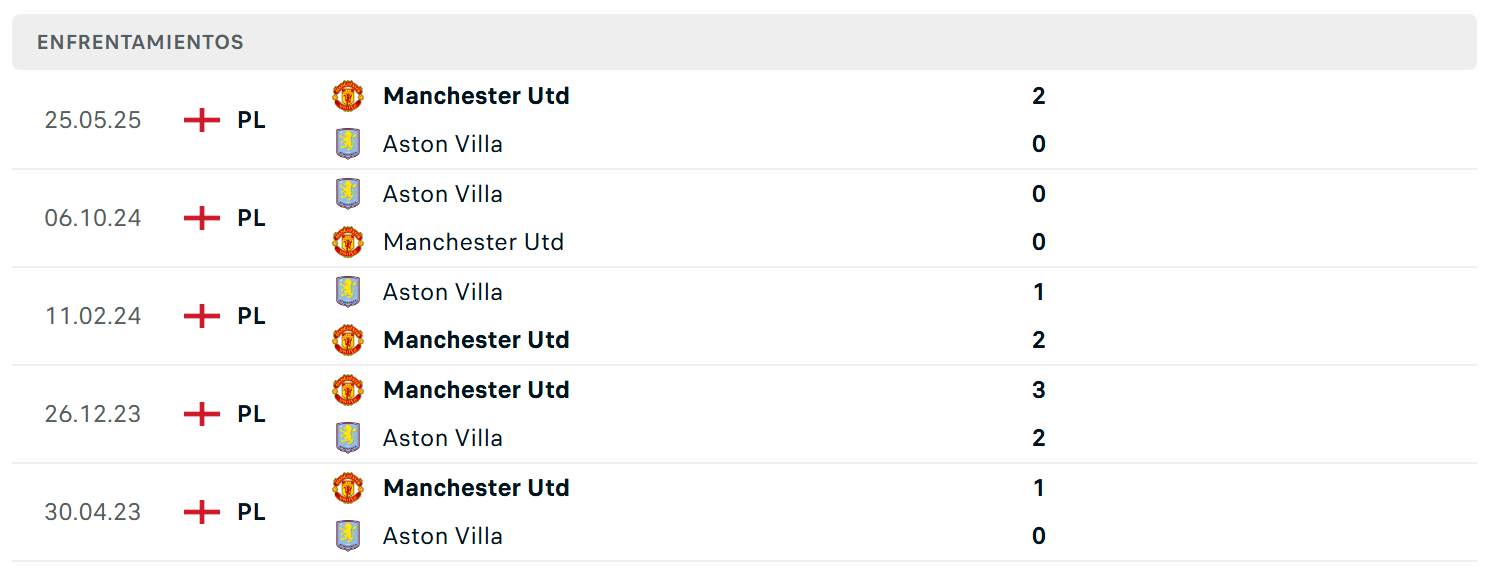Click Aston Villa score 0 on 06.10.24
The image size is (1495, 578).
(x=1039, y=194)
